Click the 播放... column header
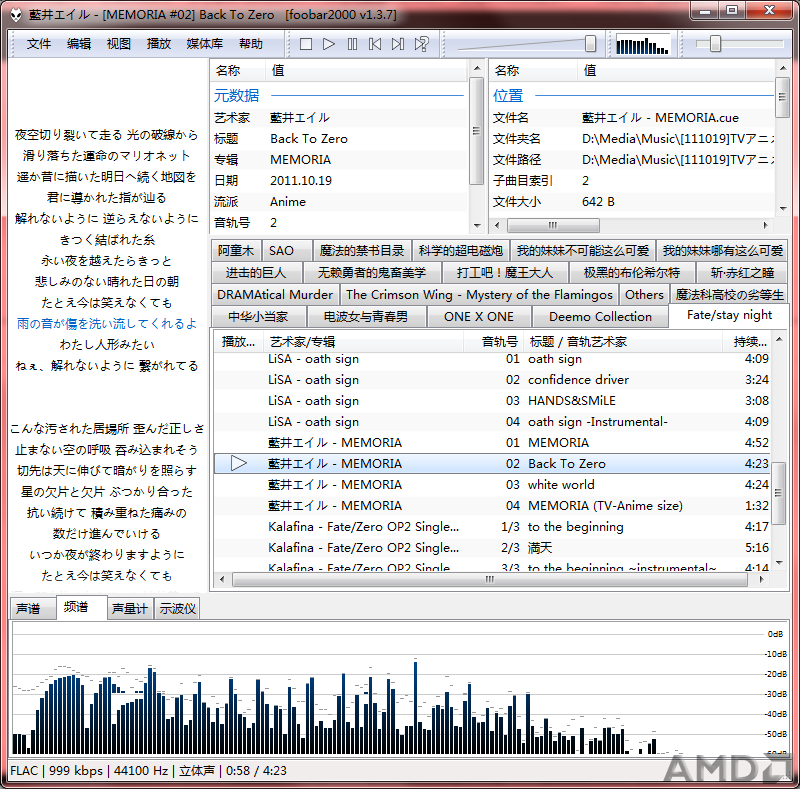This screenshot has width=800, height=789. tap(238, 341)
